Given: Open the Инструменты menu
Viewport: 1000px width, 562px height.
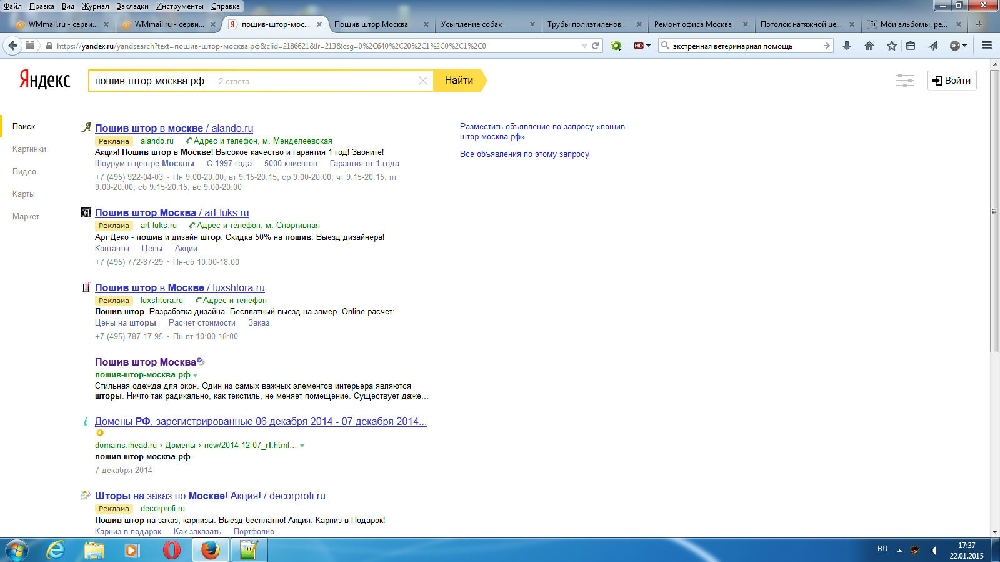Looking at the screenshot, I should 180,6.
